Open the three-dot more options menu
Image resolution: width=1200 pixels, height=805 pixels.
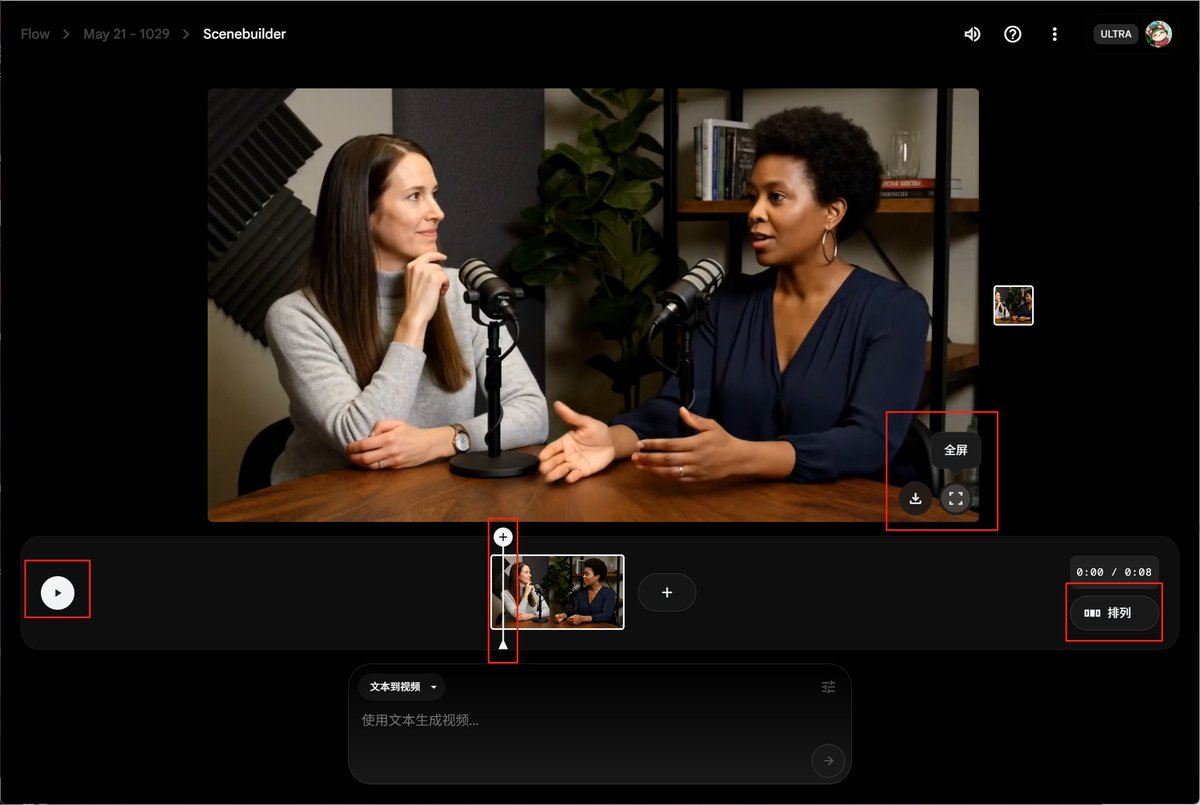tap(1054, 34)
